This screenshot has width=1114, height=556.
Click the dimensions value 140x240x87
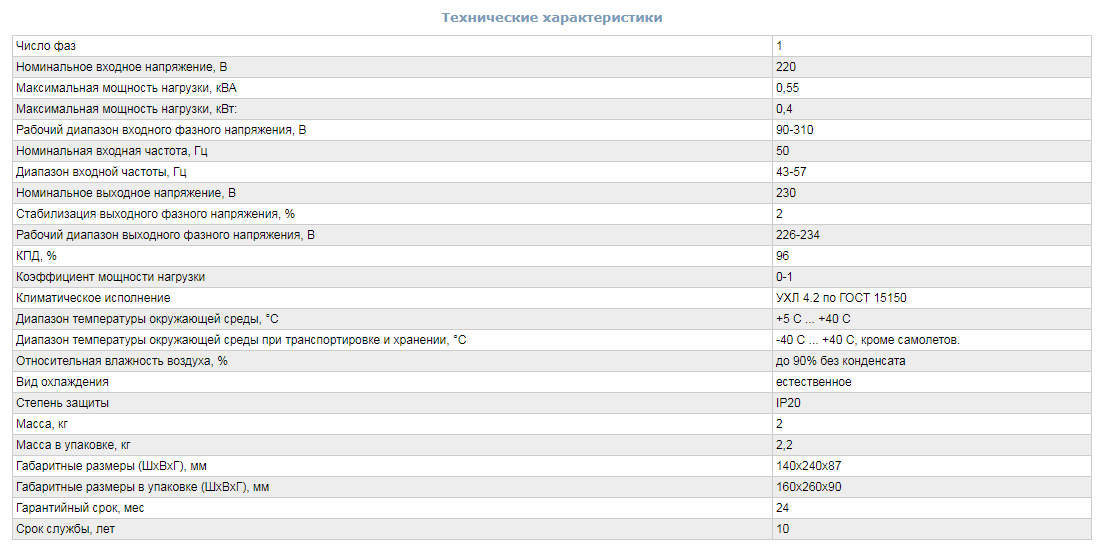(809, 466)
